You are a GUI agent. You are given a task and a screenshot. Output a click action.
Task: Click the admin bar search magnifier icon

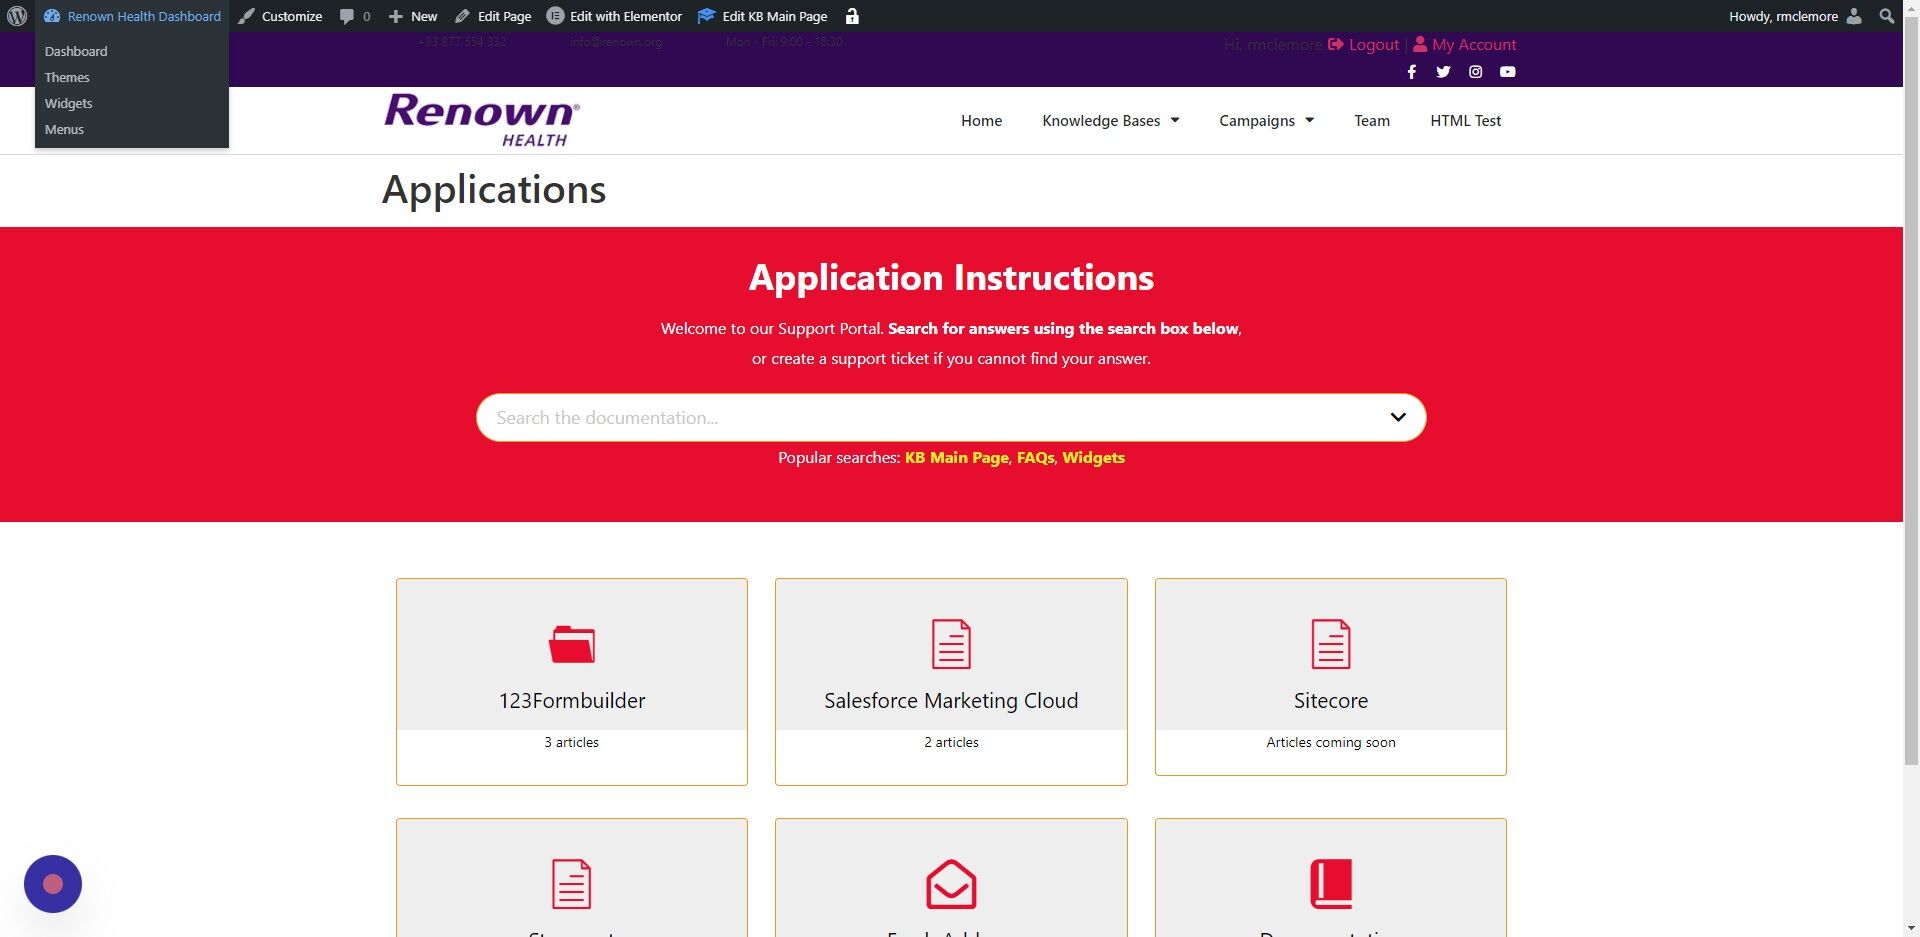[x=1886, y=16]
